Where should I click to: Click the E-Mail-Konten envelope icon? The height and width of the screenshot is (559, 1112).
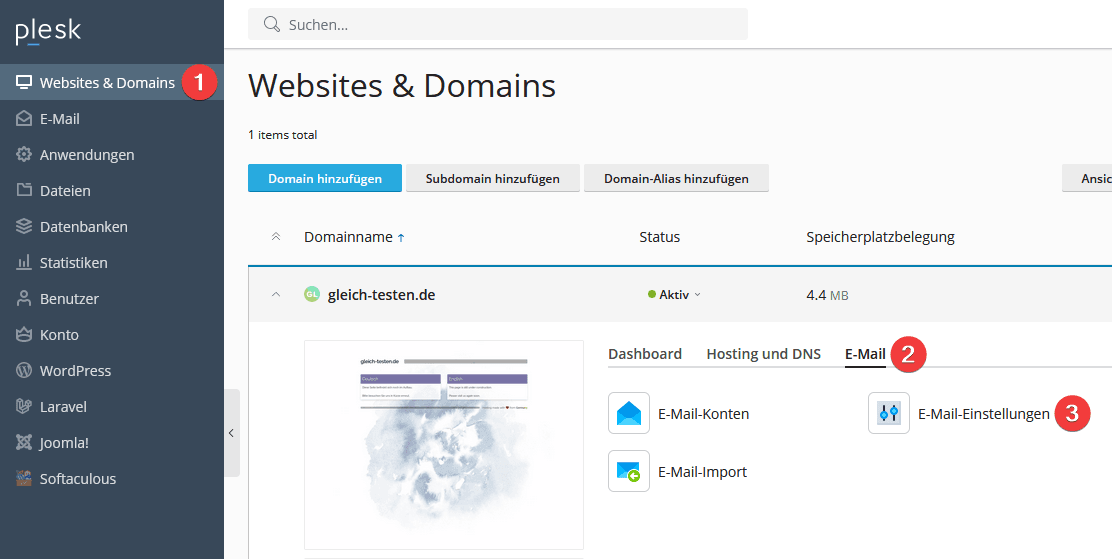click(629, 413)
